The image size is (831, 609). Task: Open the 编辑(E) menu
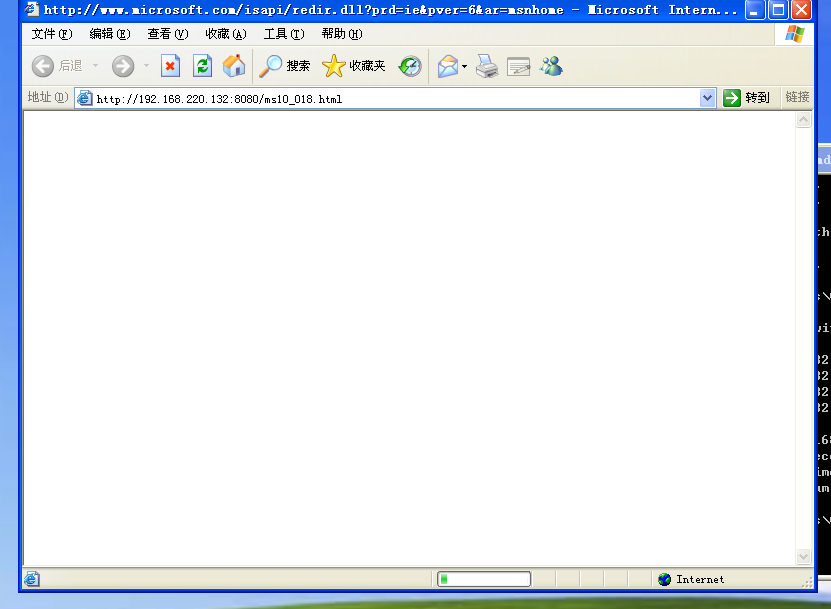pyautogui.click(x=110, y=34)
